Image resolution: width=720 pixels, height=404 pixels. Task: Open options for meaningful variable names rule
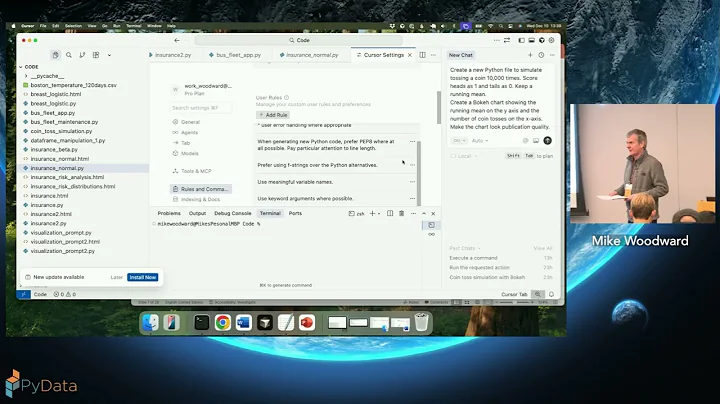tap(412, 182)
